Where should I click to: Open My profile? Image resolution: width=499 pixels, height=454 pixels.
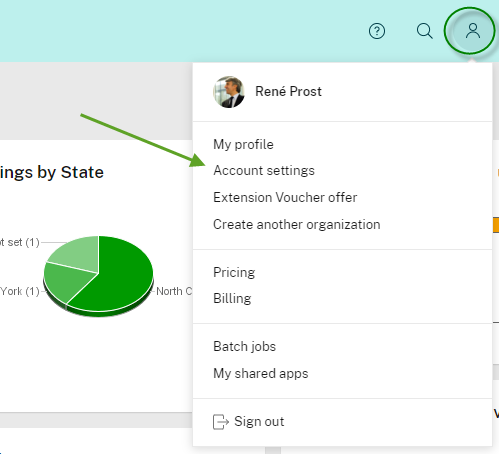click(x=243, y=145)
